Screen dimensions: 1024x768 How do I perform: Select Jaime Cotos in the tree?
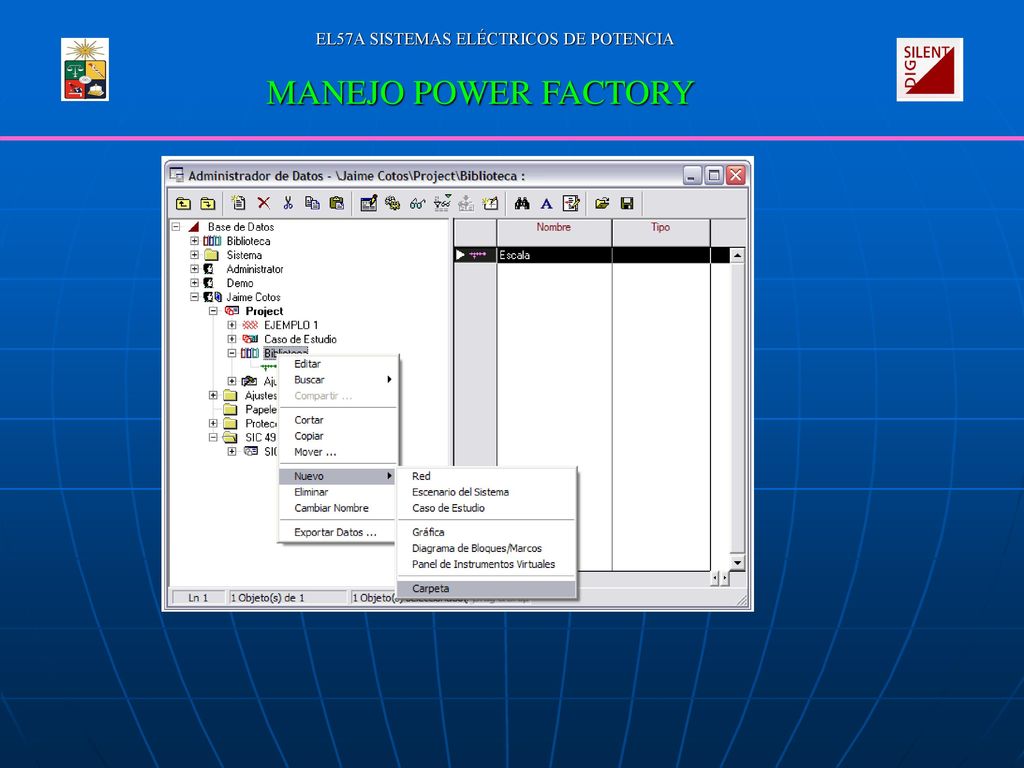253,297
